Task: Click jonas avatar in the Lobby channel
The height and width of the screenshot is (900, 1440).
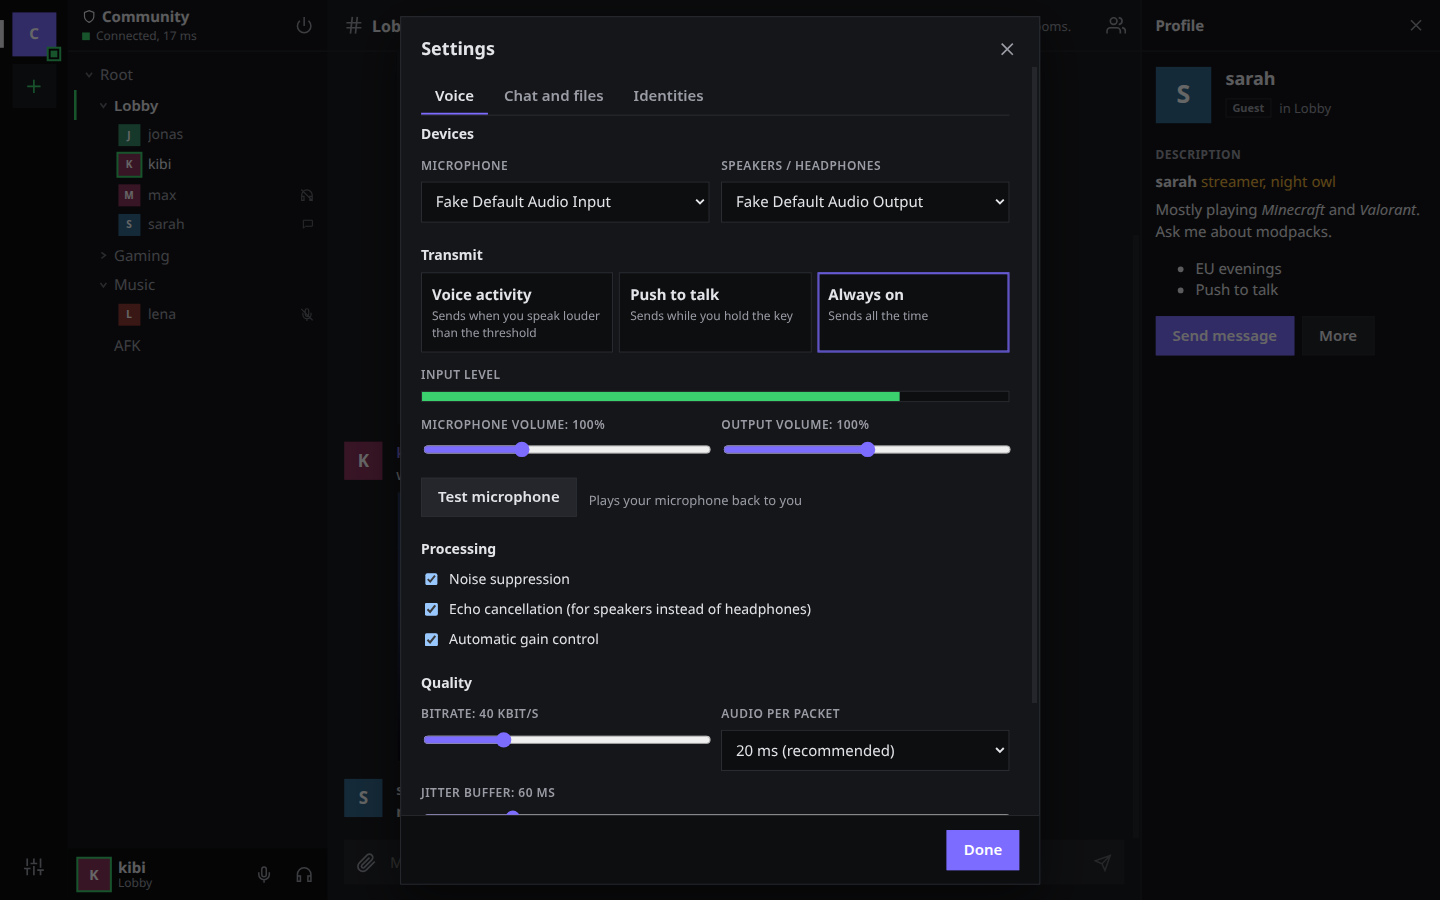Action: pyautogui.click(x=129, y=135)
